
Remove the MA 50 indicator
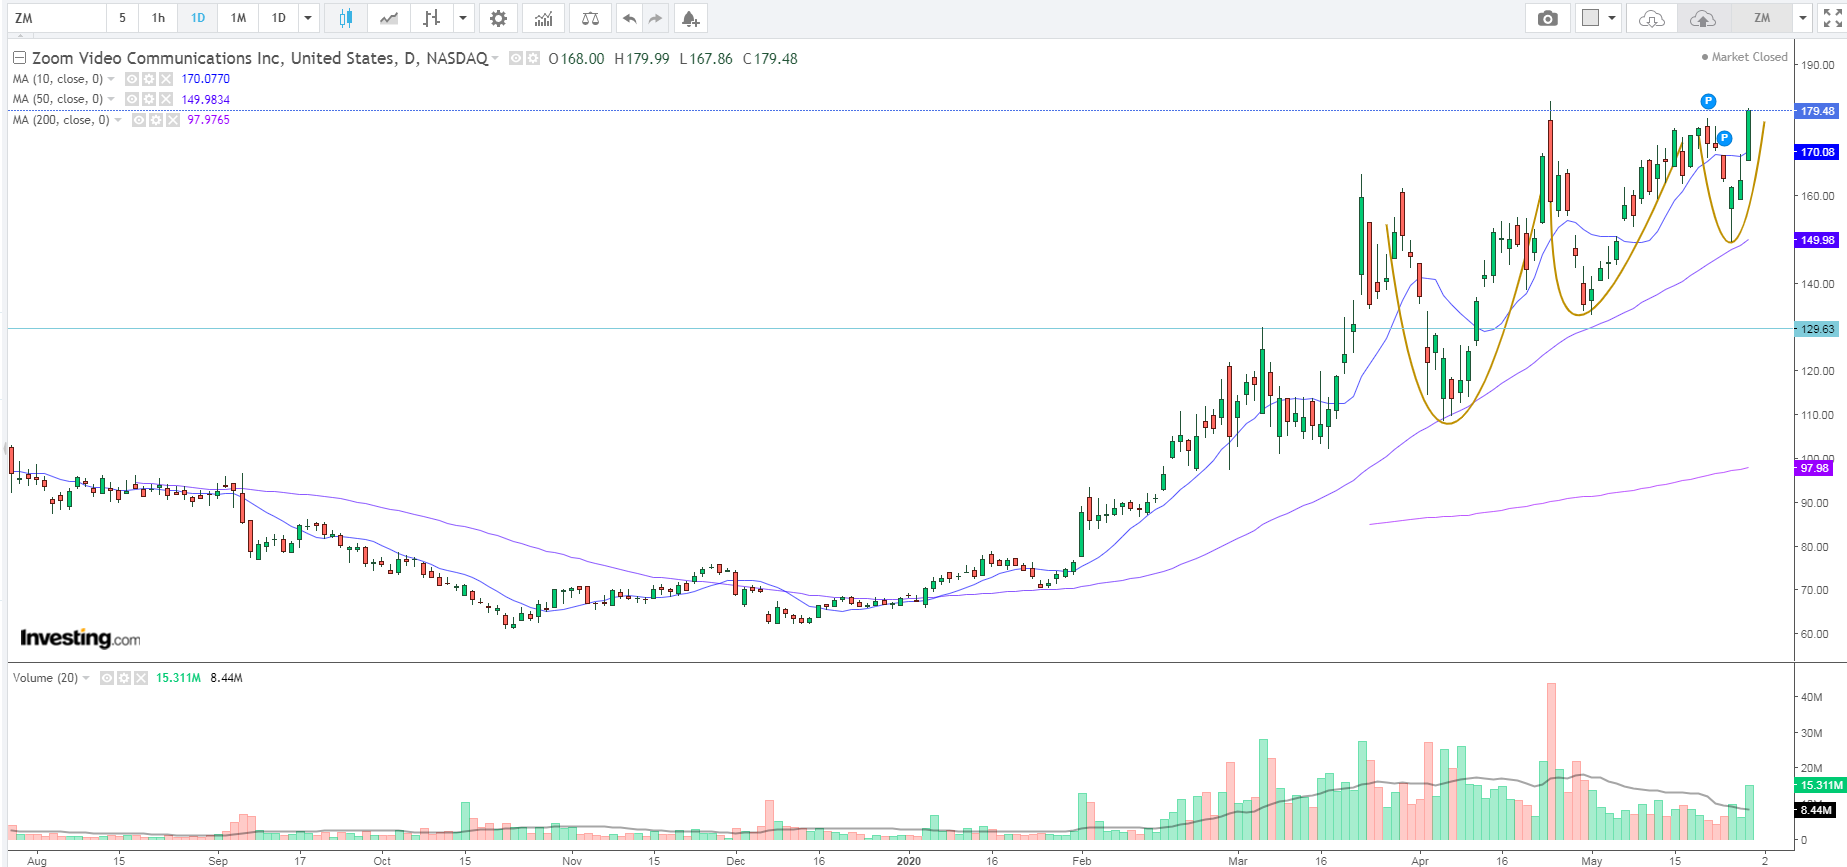click(x=165, y=99)
